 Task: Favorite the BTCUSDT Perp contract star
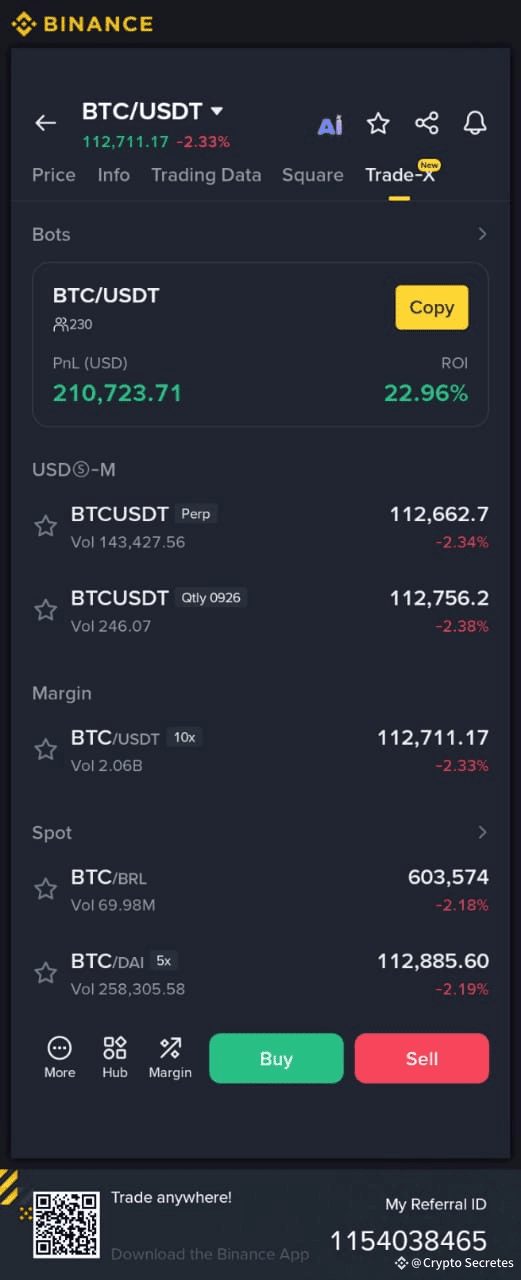[x=46, y=526]
